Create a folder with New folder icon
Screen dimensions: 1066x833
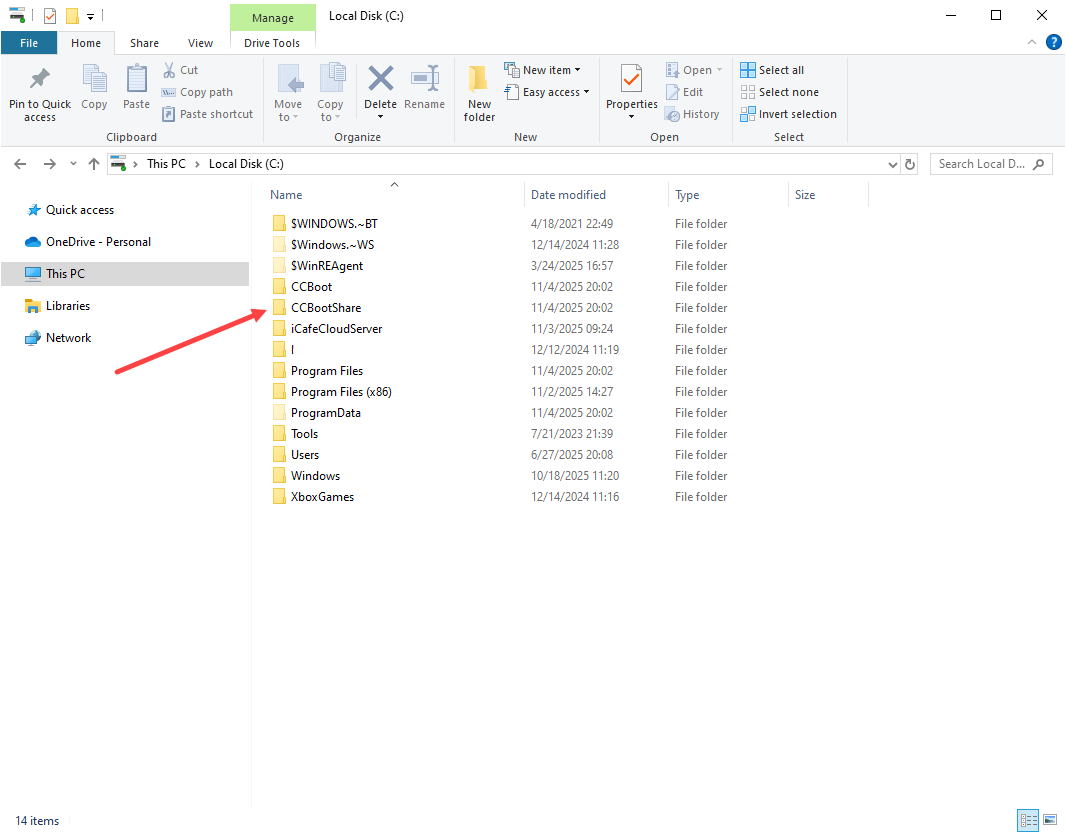click(479, 80)
